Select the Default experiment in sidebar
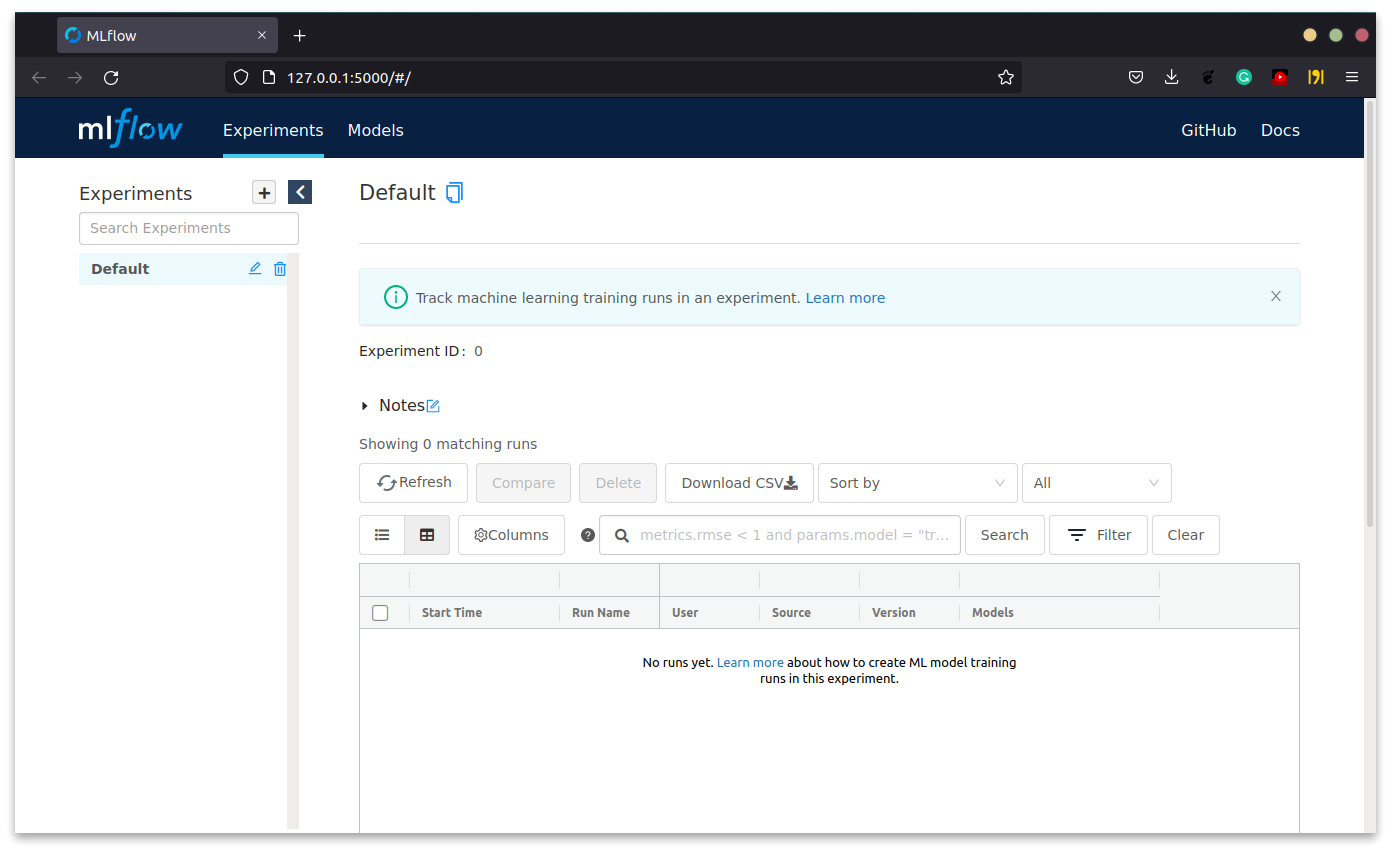Screen dimensions: 1398x864 tap(183, 269)
